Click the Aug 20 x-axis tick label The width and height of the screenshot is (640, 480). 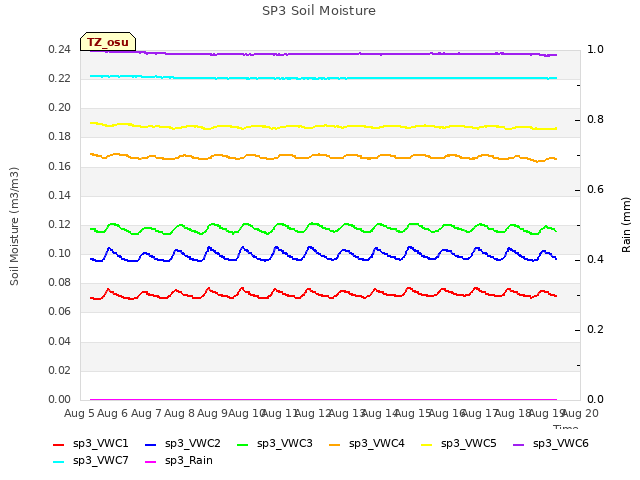click(580, 413)
